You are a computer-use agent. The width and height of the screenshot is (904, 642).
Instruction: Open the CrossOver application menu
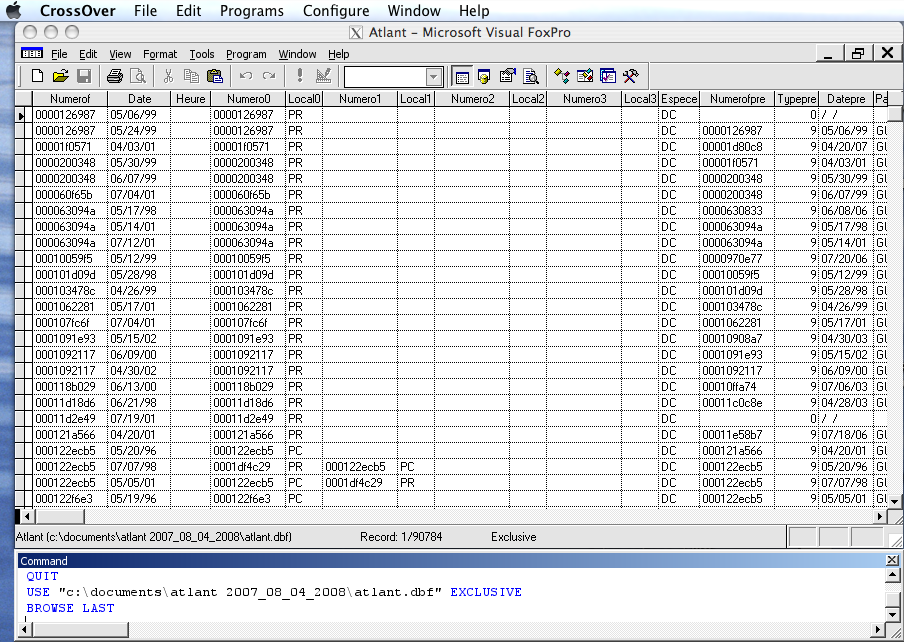tap(77, 10)
